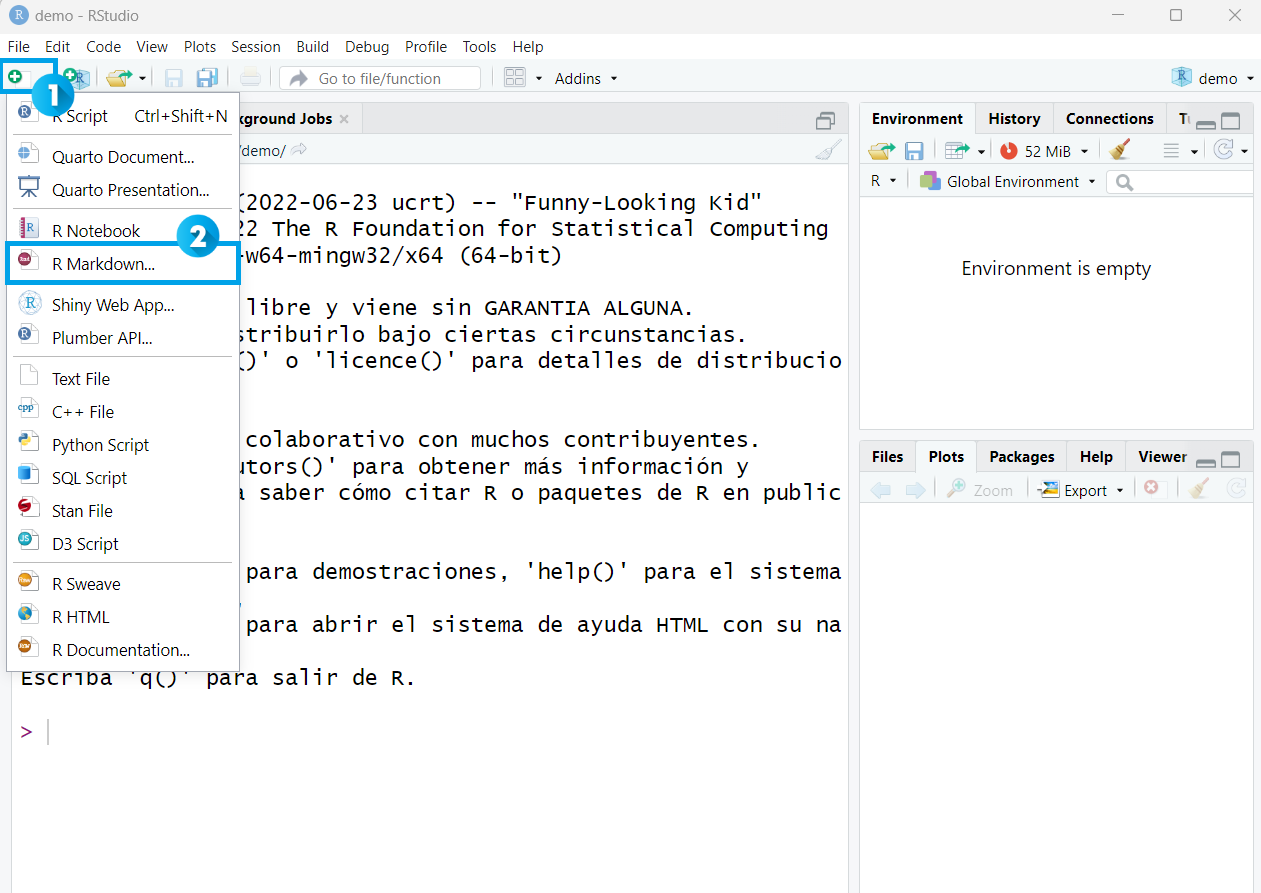Screen dimensions: 1261x893
Task: Expand the panes layout dropdown arrow
Action: pyautogui.click(x=539, y=78)
